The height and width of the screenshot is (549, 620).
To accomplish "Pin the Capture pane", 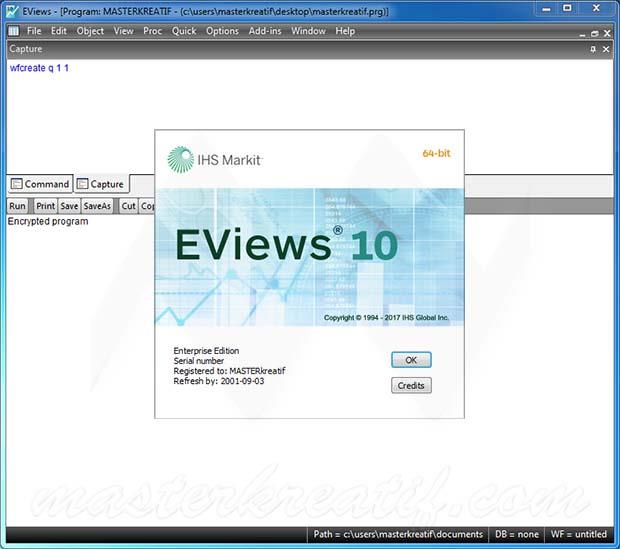I will 593,49.
